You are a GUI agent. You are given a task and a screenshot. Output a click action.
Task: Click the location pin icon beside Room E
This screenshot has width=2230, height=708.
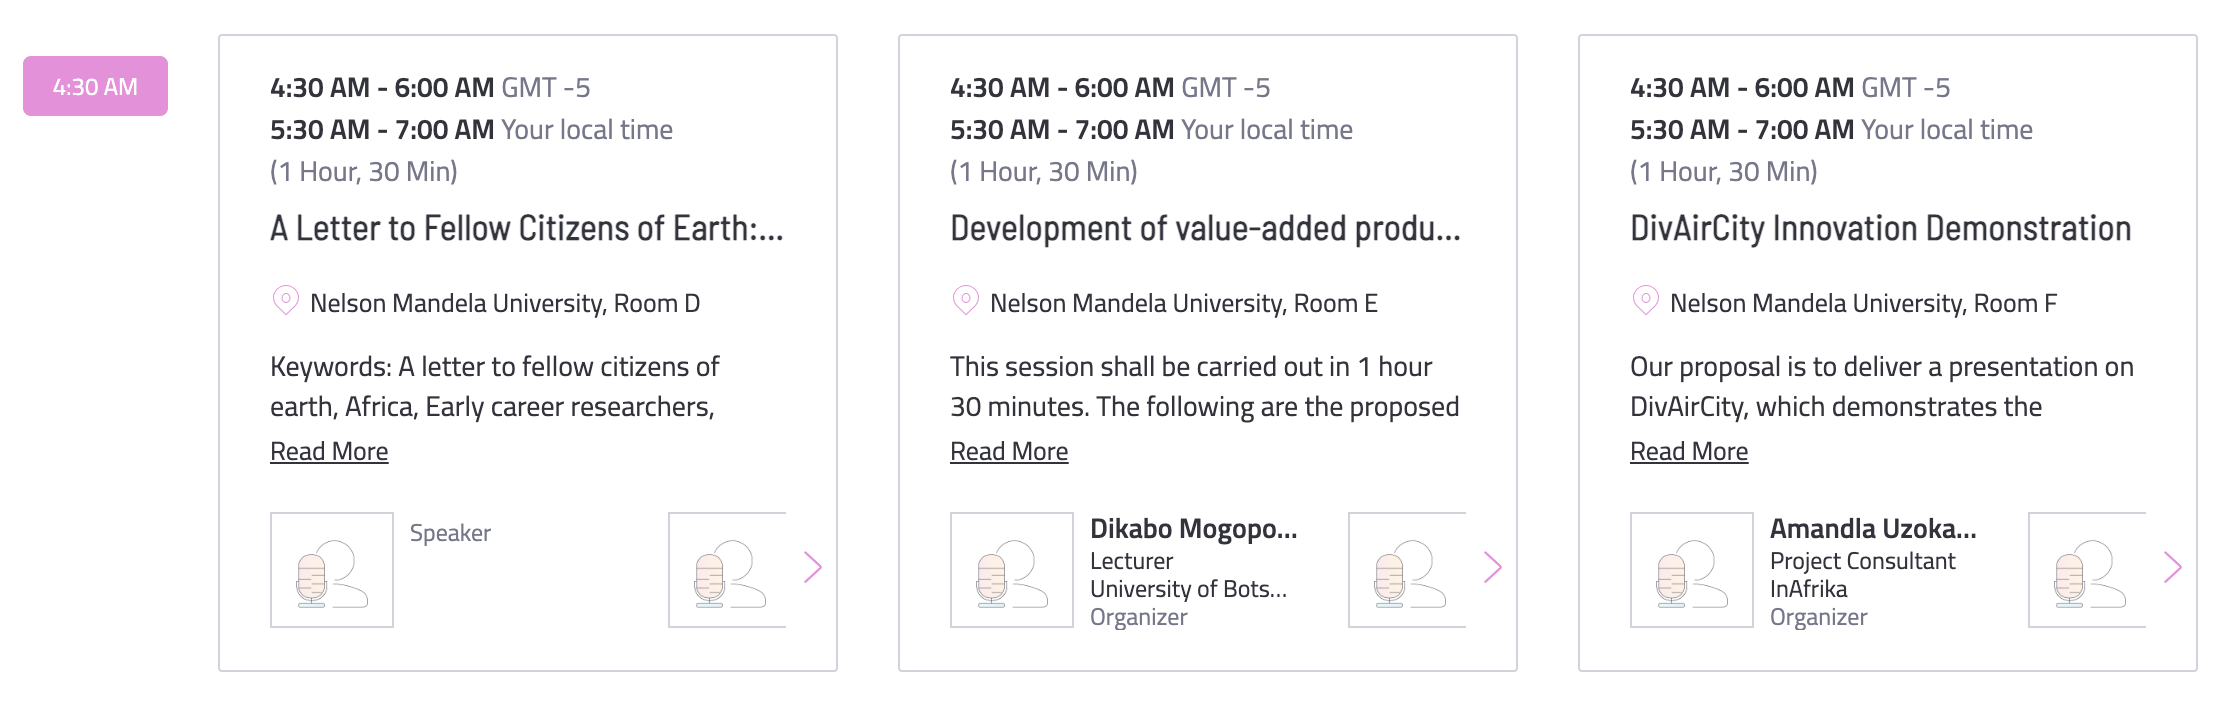966,301
